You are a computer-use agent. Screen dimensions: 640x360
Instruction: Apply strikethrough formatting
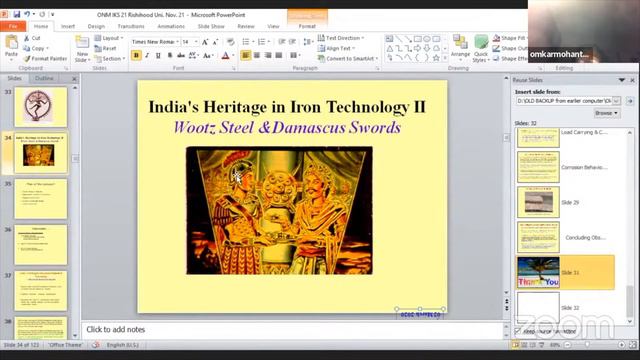click(181, 55)
